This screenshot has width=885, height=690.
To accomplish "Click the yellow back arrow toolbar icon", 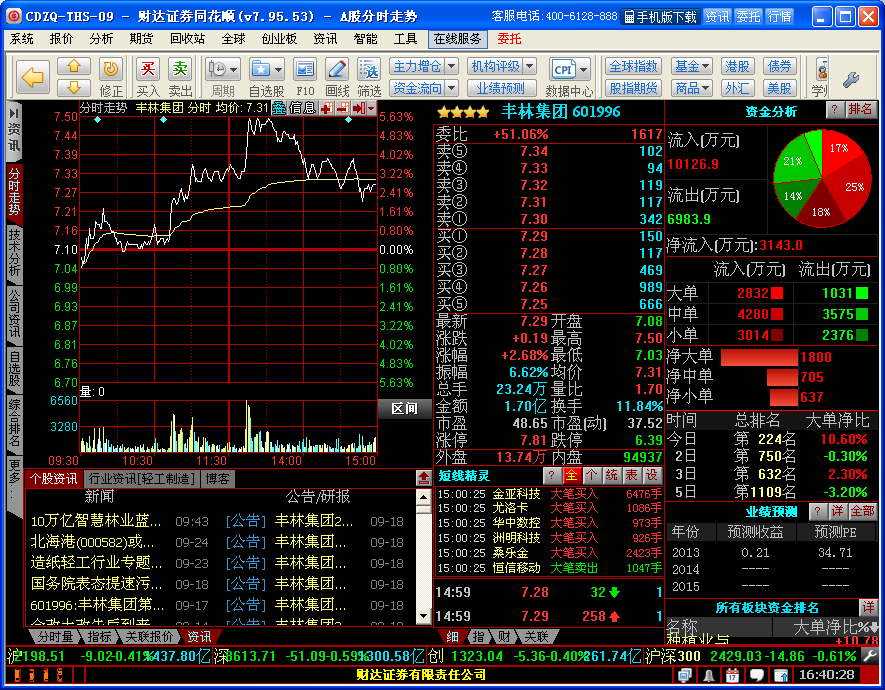I will [32, 77].
